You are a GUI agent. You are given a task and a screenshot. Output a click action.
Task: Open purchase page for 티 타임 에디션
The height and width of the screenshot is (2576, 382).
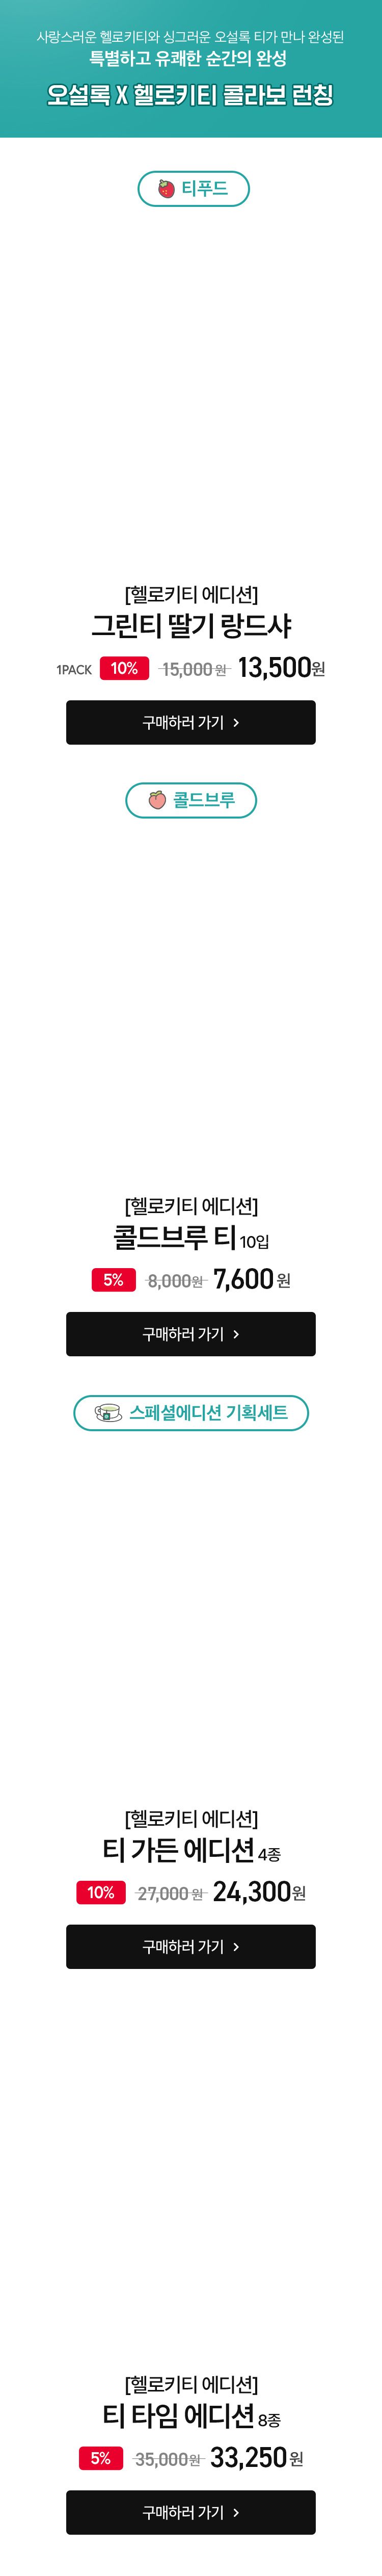191,2512
